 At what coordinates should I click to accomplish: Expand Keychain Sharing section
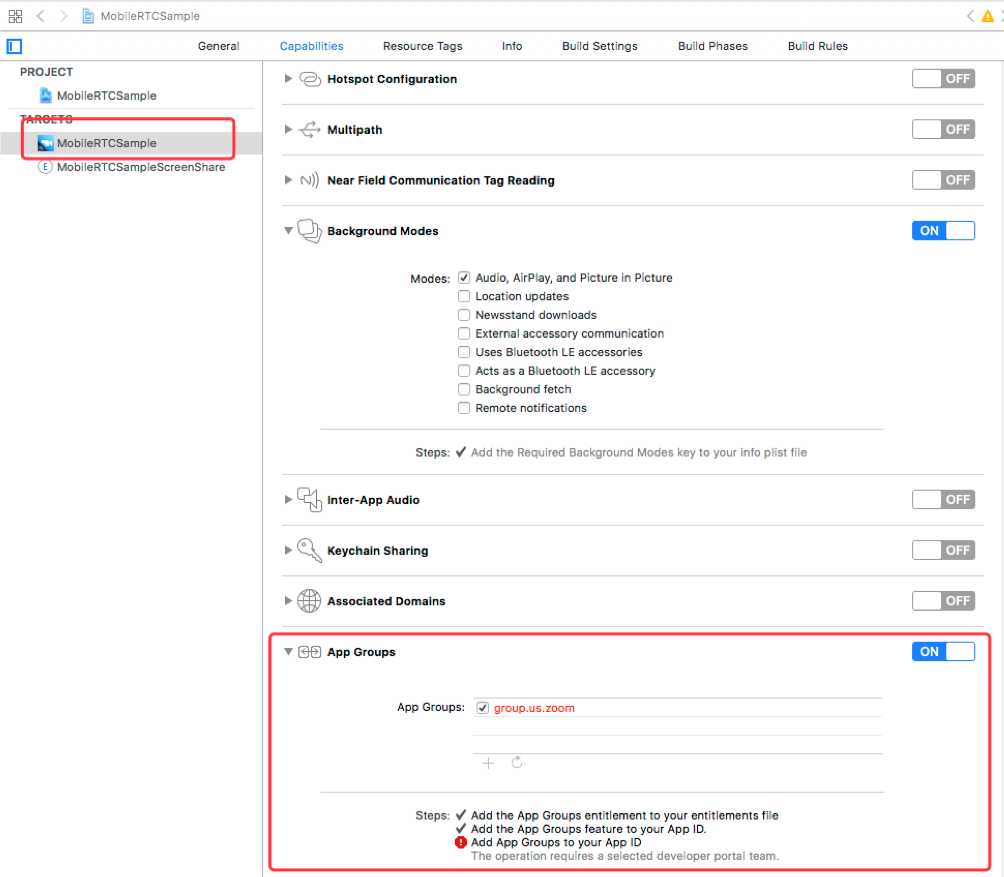click(x=288, y=550)
